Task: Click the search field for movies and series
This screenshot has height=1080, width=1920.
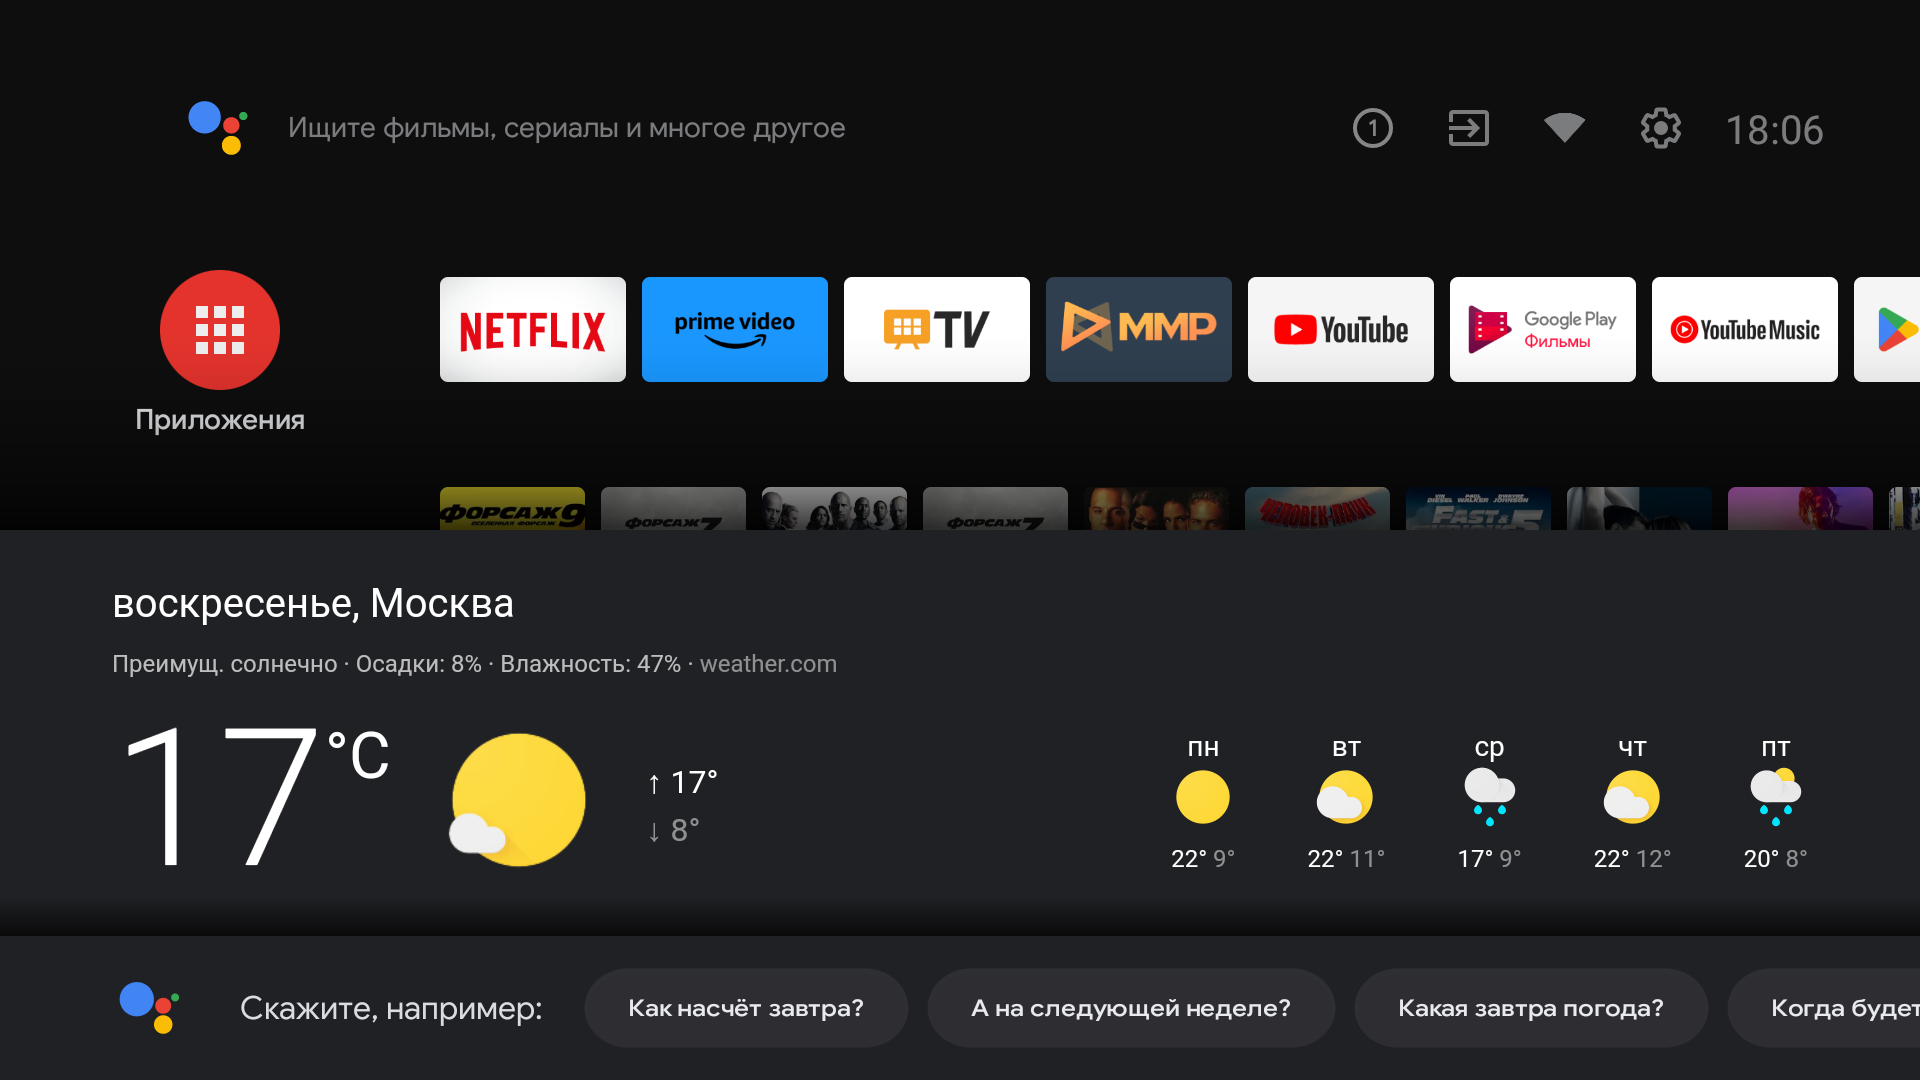Action: click(566, 128)
